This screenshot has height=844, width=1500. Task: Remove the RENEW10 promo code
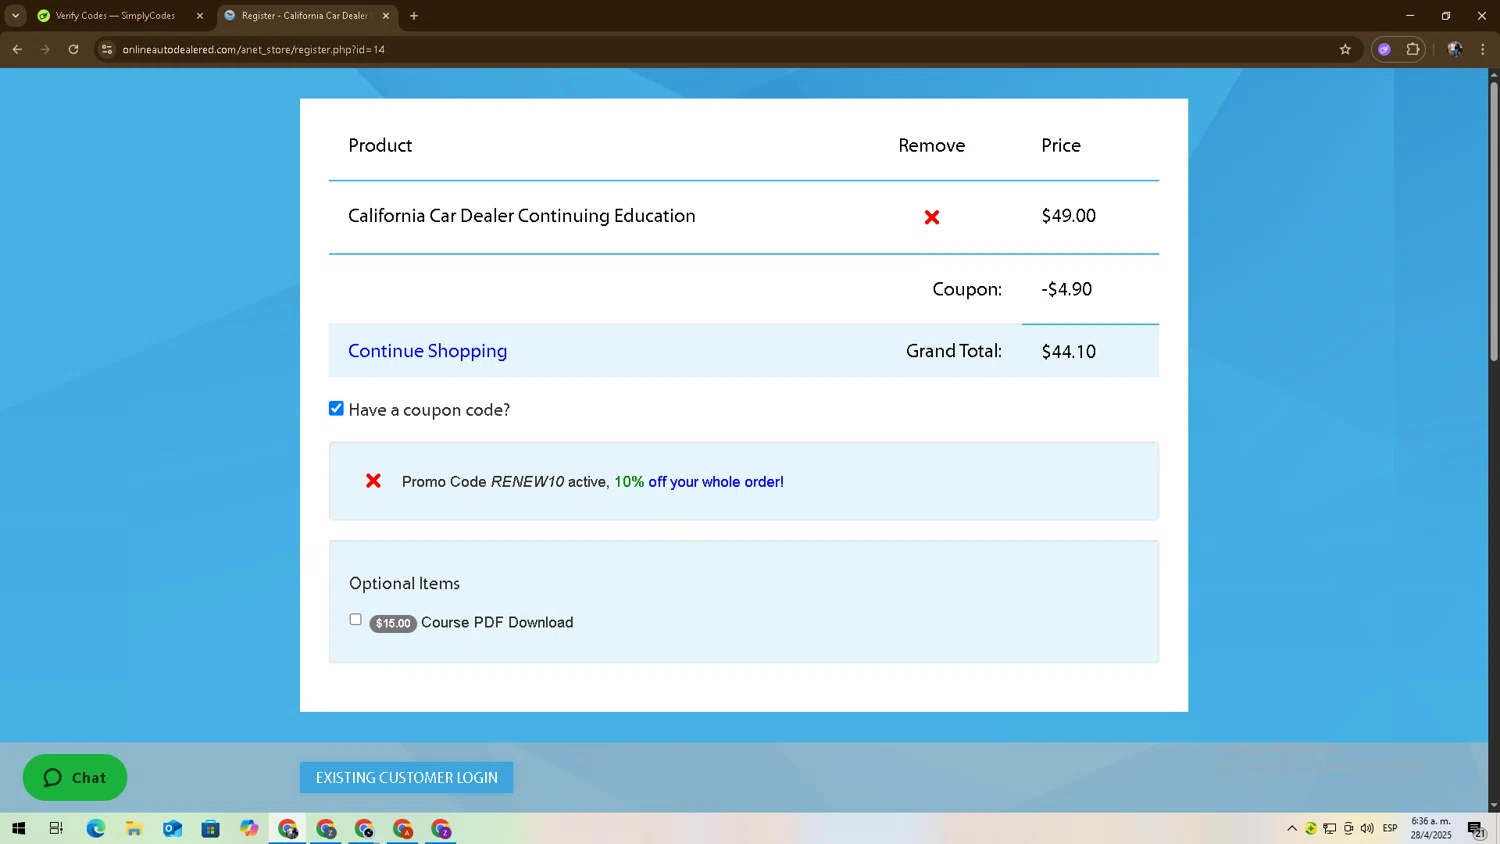[373, 481]
